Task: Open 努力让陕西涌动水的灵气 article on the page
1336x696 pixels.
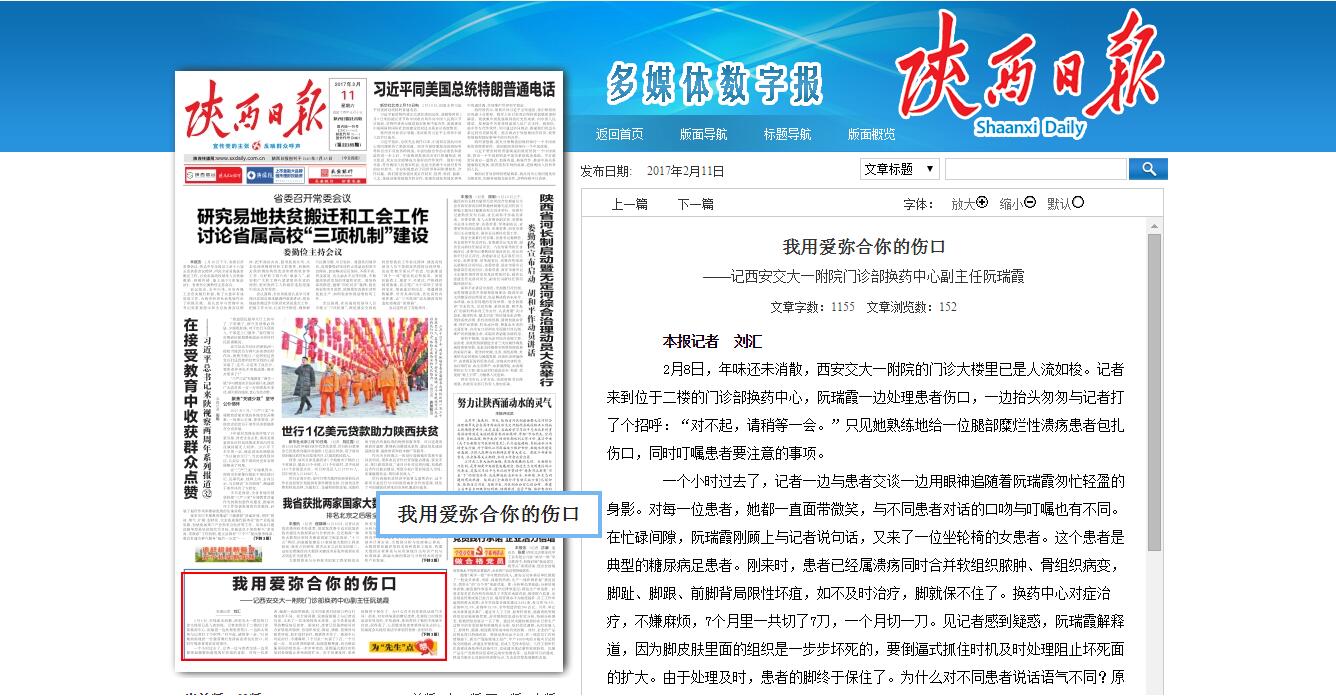Action: coord(505,403)
